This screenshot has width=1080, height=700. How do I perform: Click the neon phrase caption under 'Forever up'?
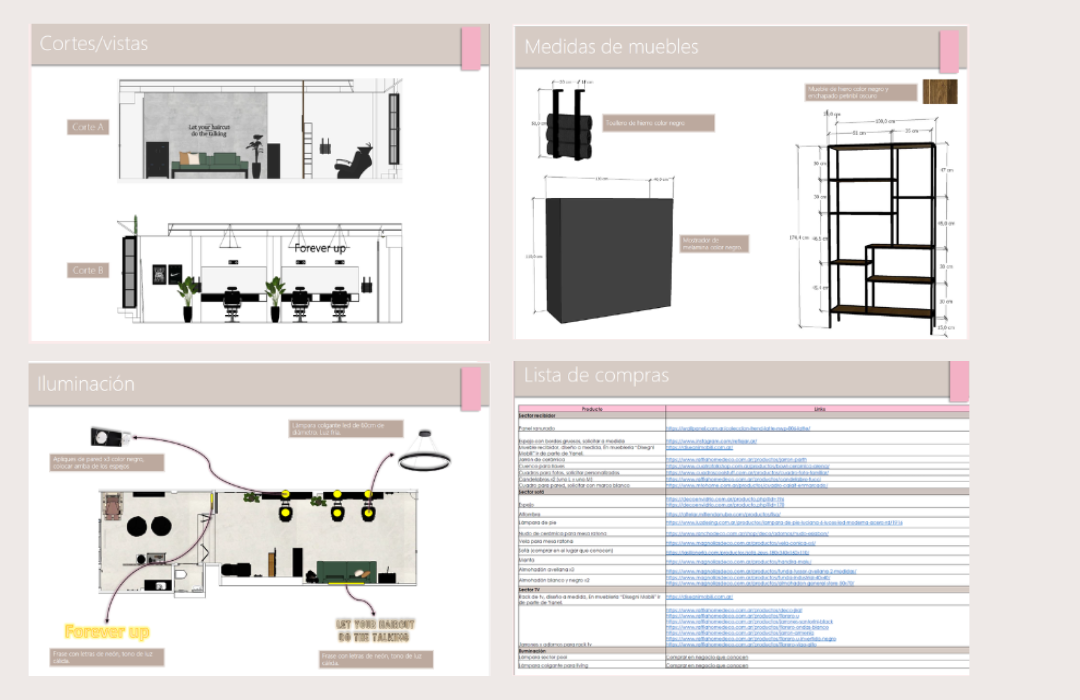[x=107, y=657]
